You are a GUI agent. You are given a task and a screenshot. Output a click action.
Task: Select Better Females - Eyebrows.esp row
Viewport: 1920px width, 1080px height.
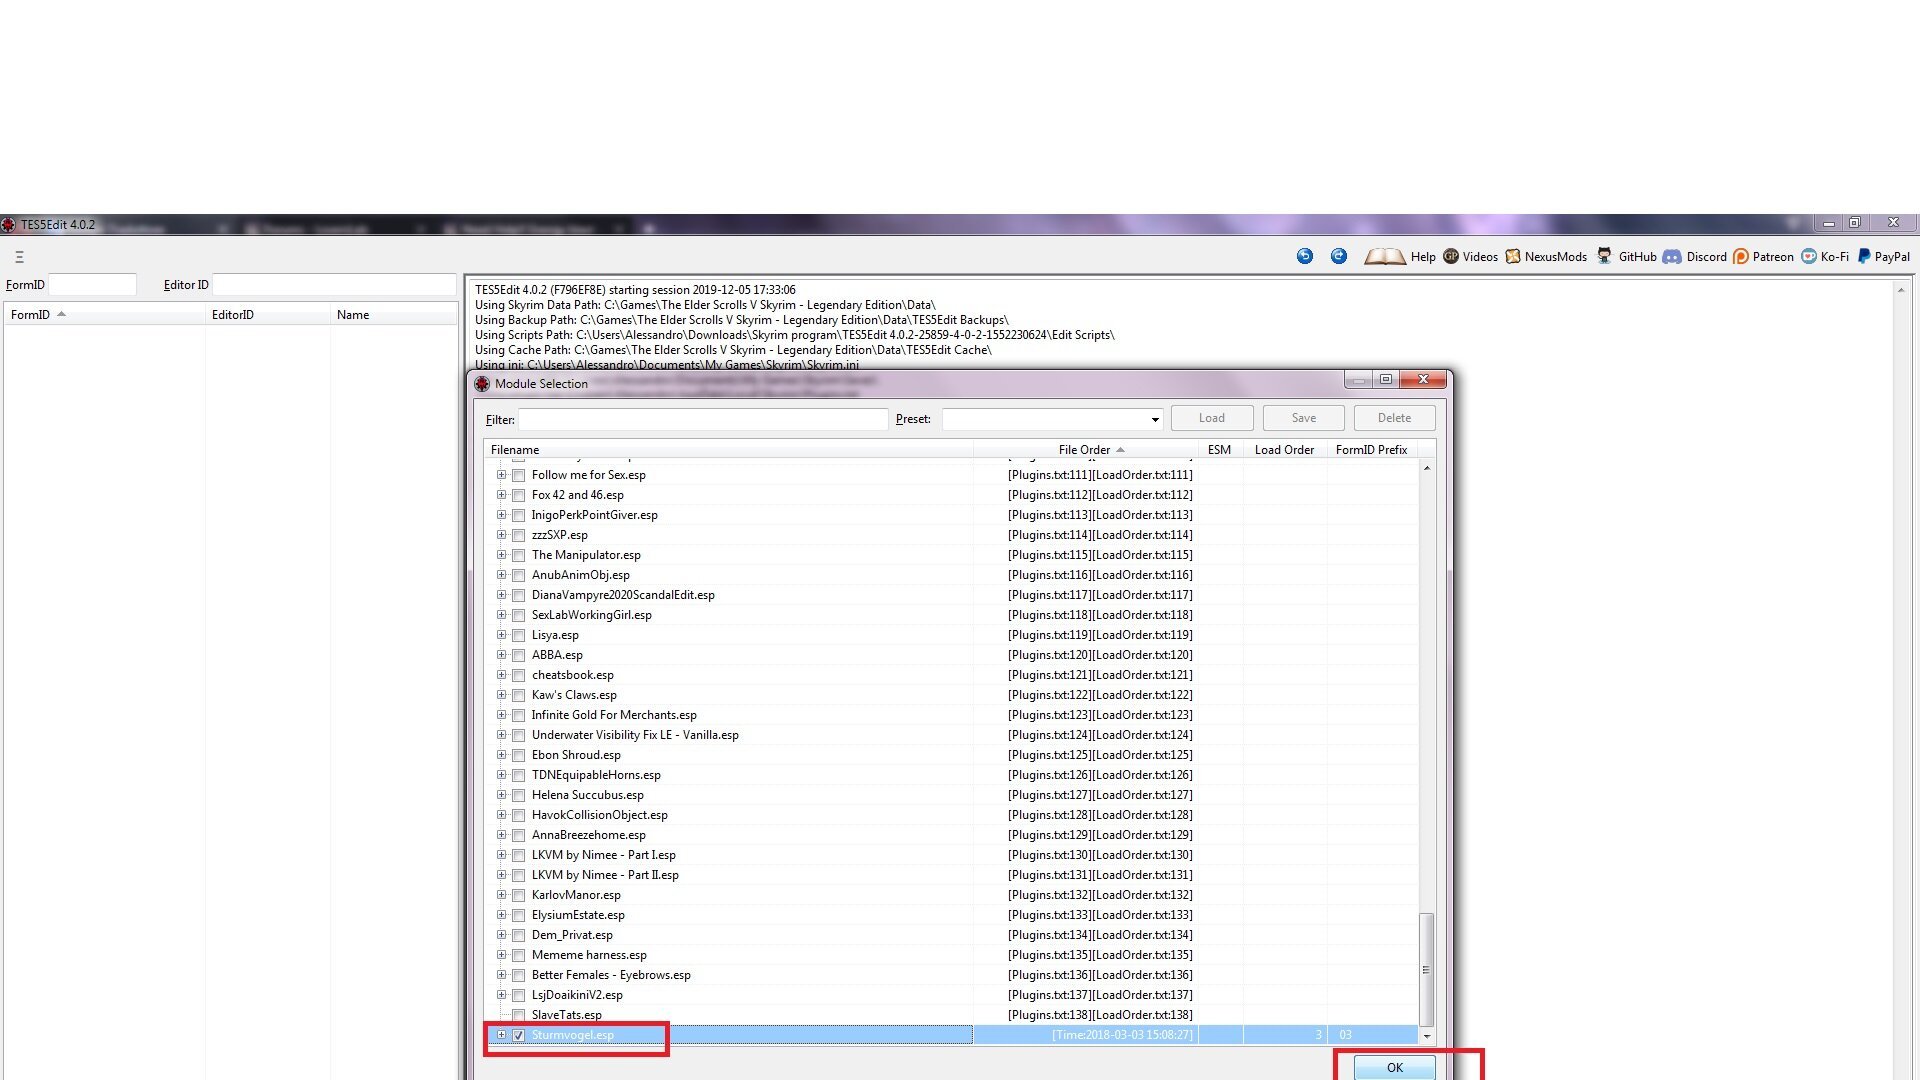pos(952,975)
